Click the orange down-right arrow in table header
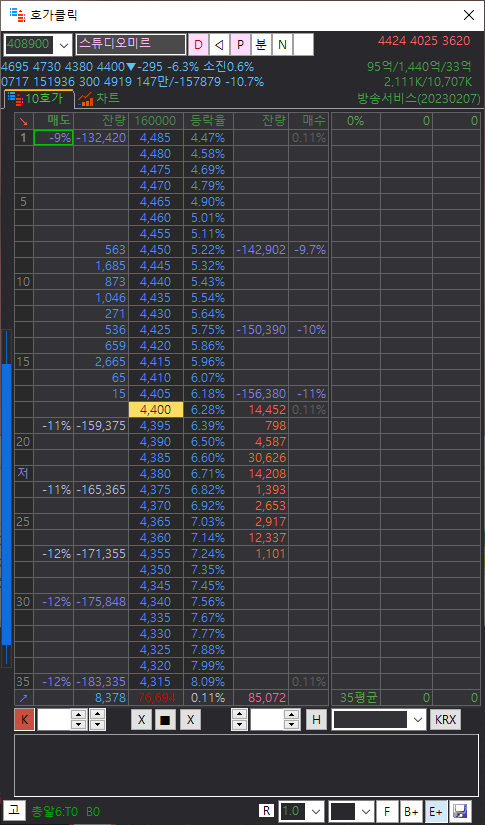The width and height of the screenshot is (485, 825). (24, 121)
